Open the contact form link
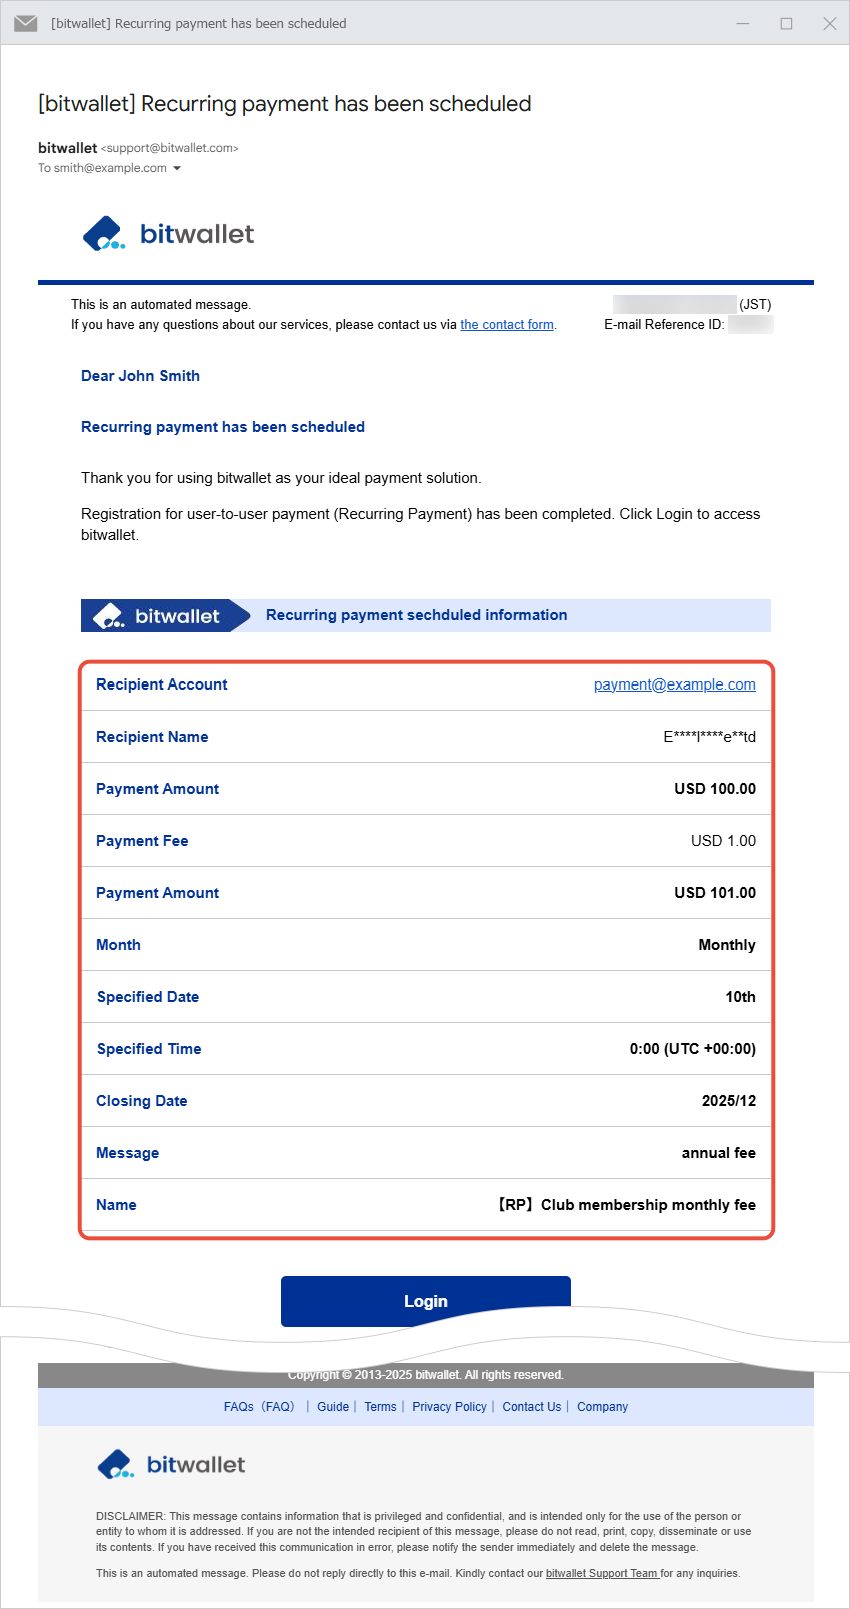 click(507, 325)
